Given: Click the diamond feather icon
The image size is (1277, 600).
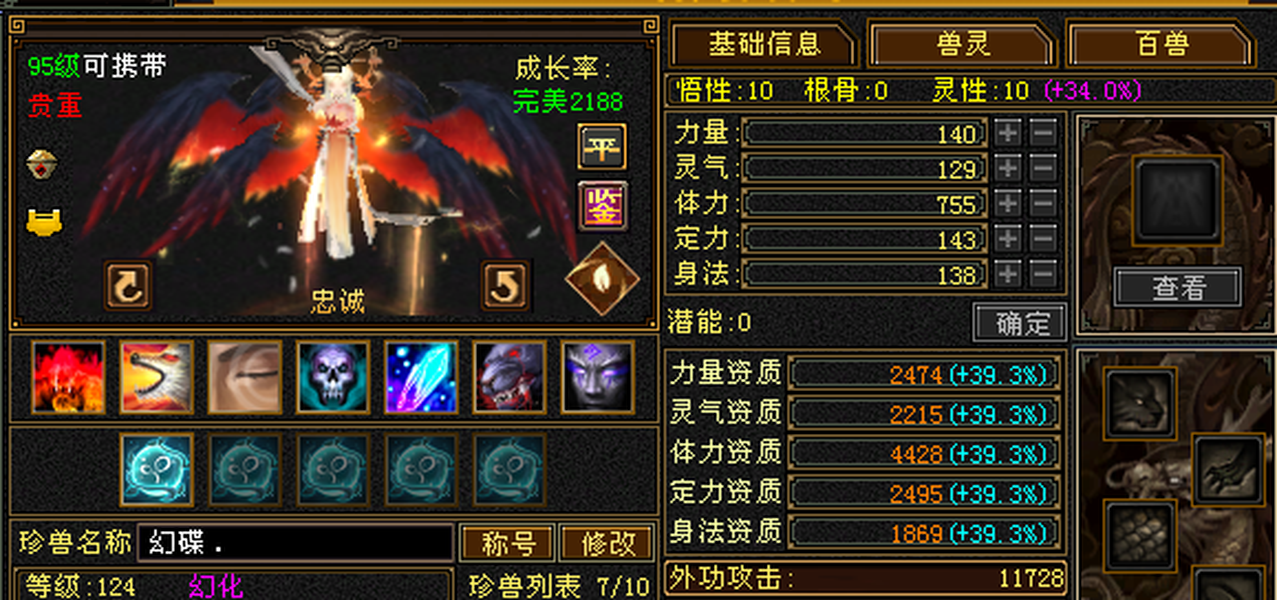Looking at the screenshot, I should [x=602, y=279].
